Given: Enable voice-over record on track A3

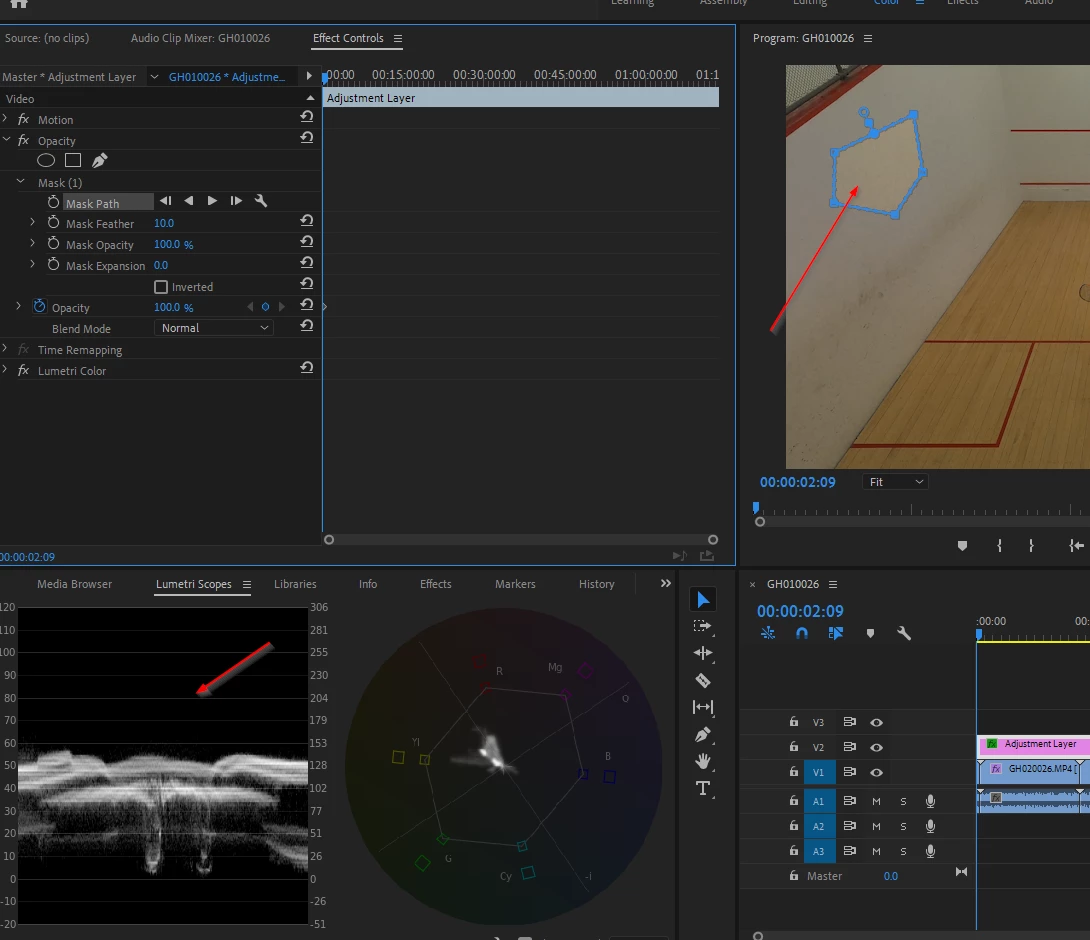Looking at the screenshot, I should (930, 851).
